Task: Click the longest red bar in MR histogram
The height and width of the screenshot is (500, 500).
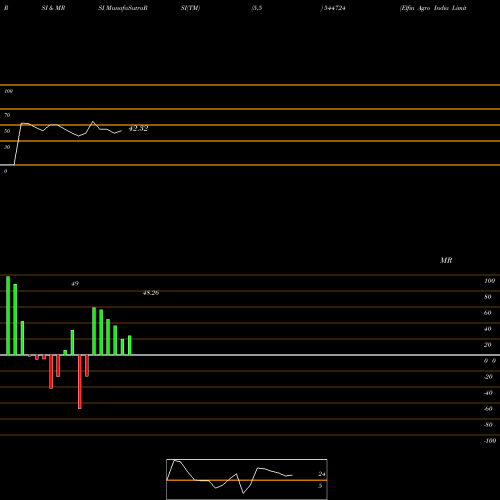Action: (x=80, y=382)
